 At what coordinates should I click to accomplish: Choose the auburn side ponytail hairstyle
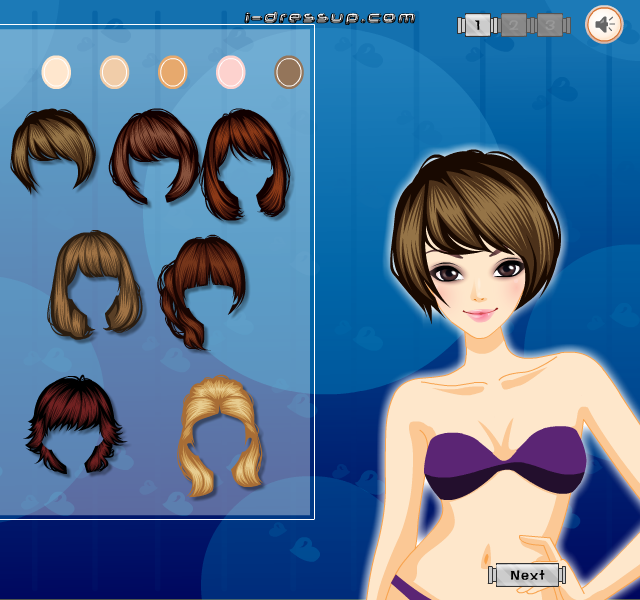click(x=202, y=292)
